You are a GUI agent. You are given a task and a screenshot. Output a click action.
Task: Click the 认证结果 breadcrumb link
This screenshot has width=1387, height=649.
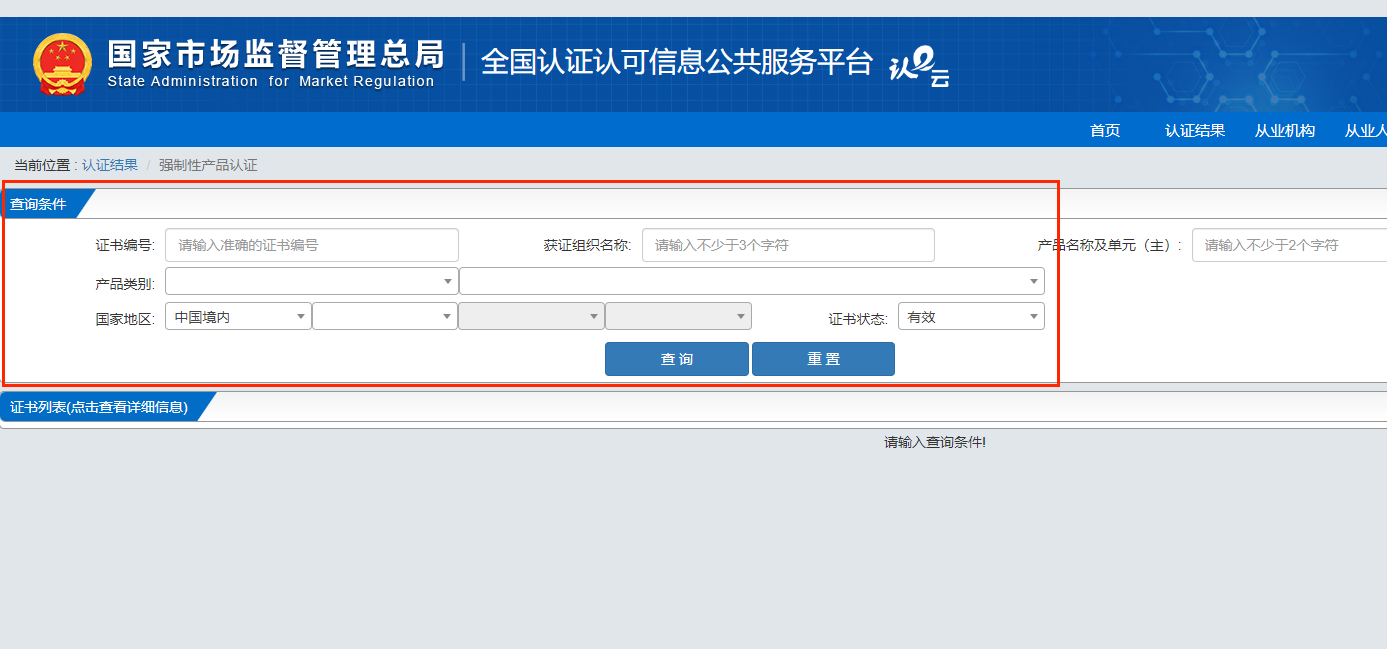[x=110, y=165]
